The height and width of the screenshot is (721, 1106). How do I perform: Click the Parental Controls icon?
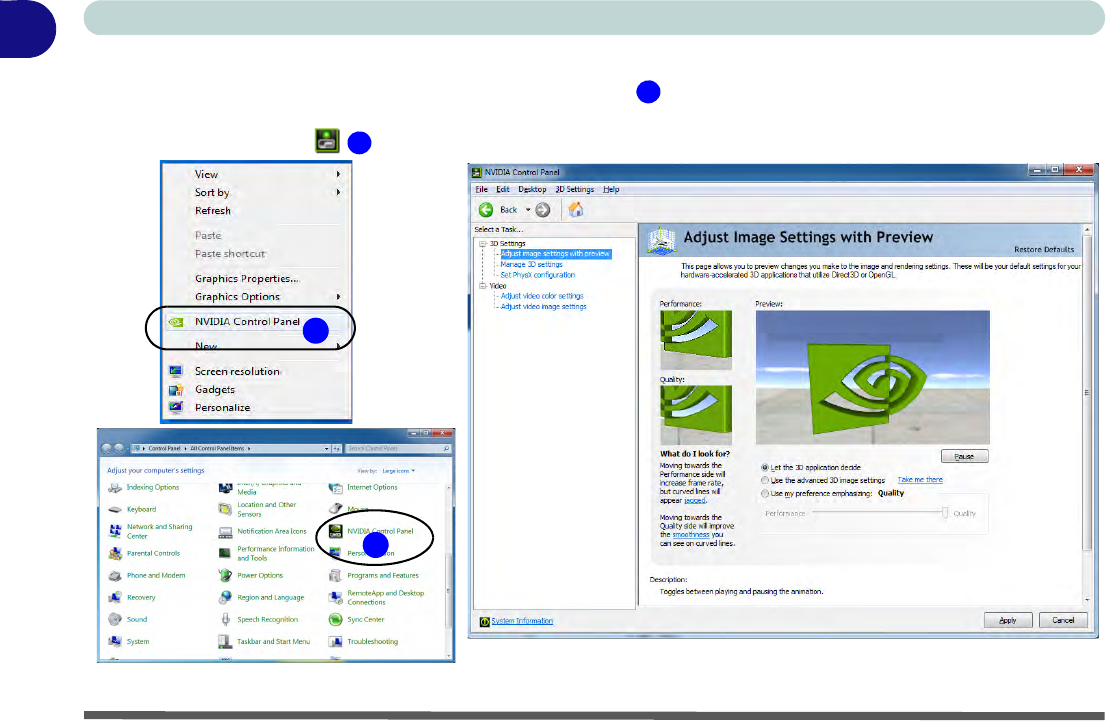click(x=115, y=554)
